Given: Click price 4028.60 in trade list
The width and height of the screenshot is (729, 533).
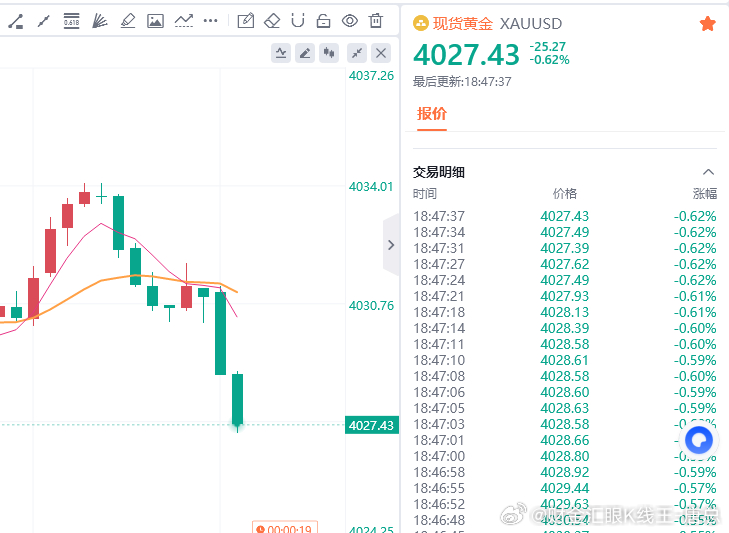Looking at the screenshot, I should pos(565,392).
